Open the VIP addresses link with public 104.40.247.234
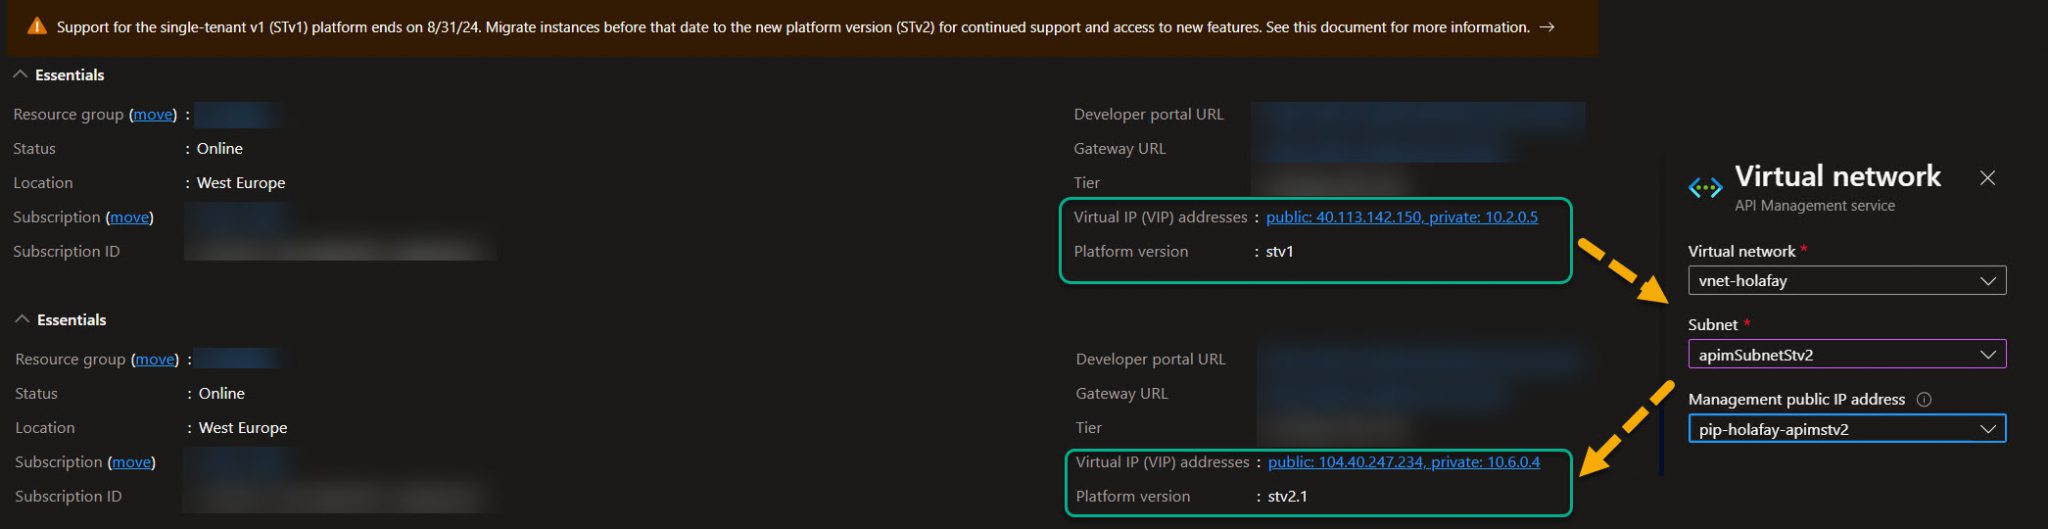The height and width of the screenshot is (529, 2048). coord(1403,462)
